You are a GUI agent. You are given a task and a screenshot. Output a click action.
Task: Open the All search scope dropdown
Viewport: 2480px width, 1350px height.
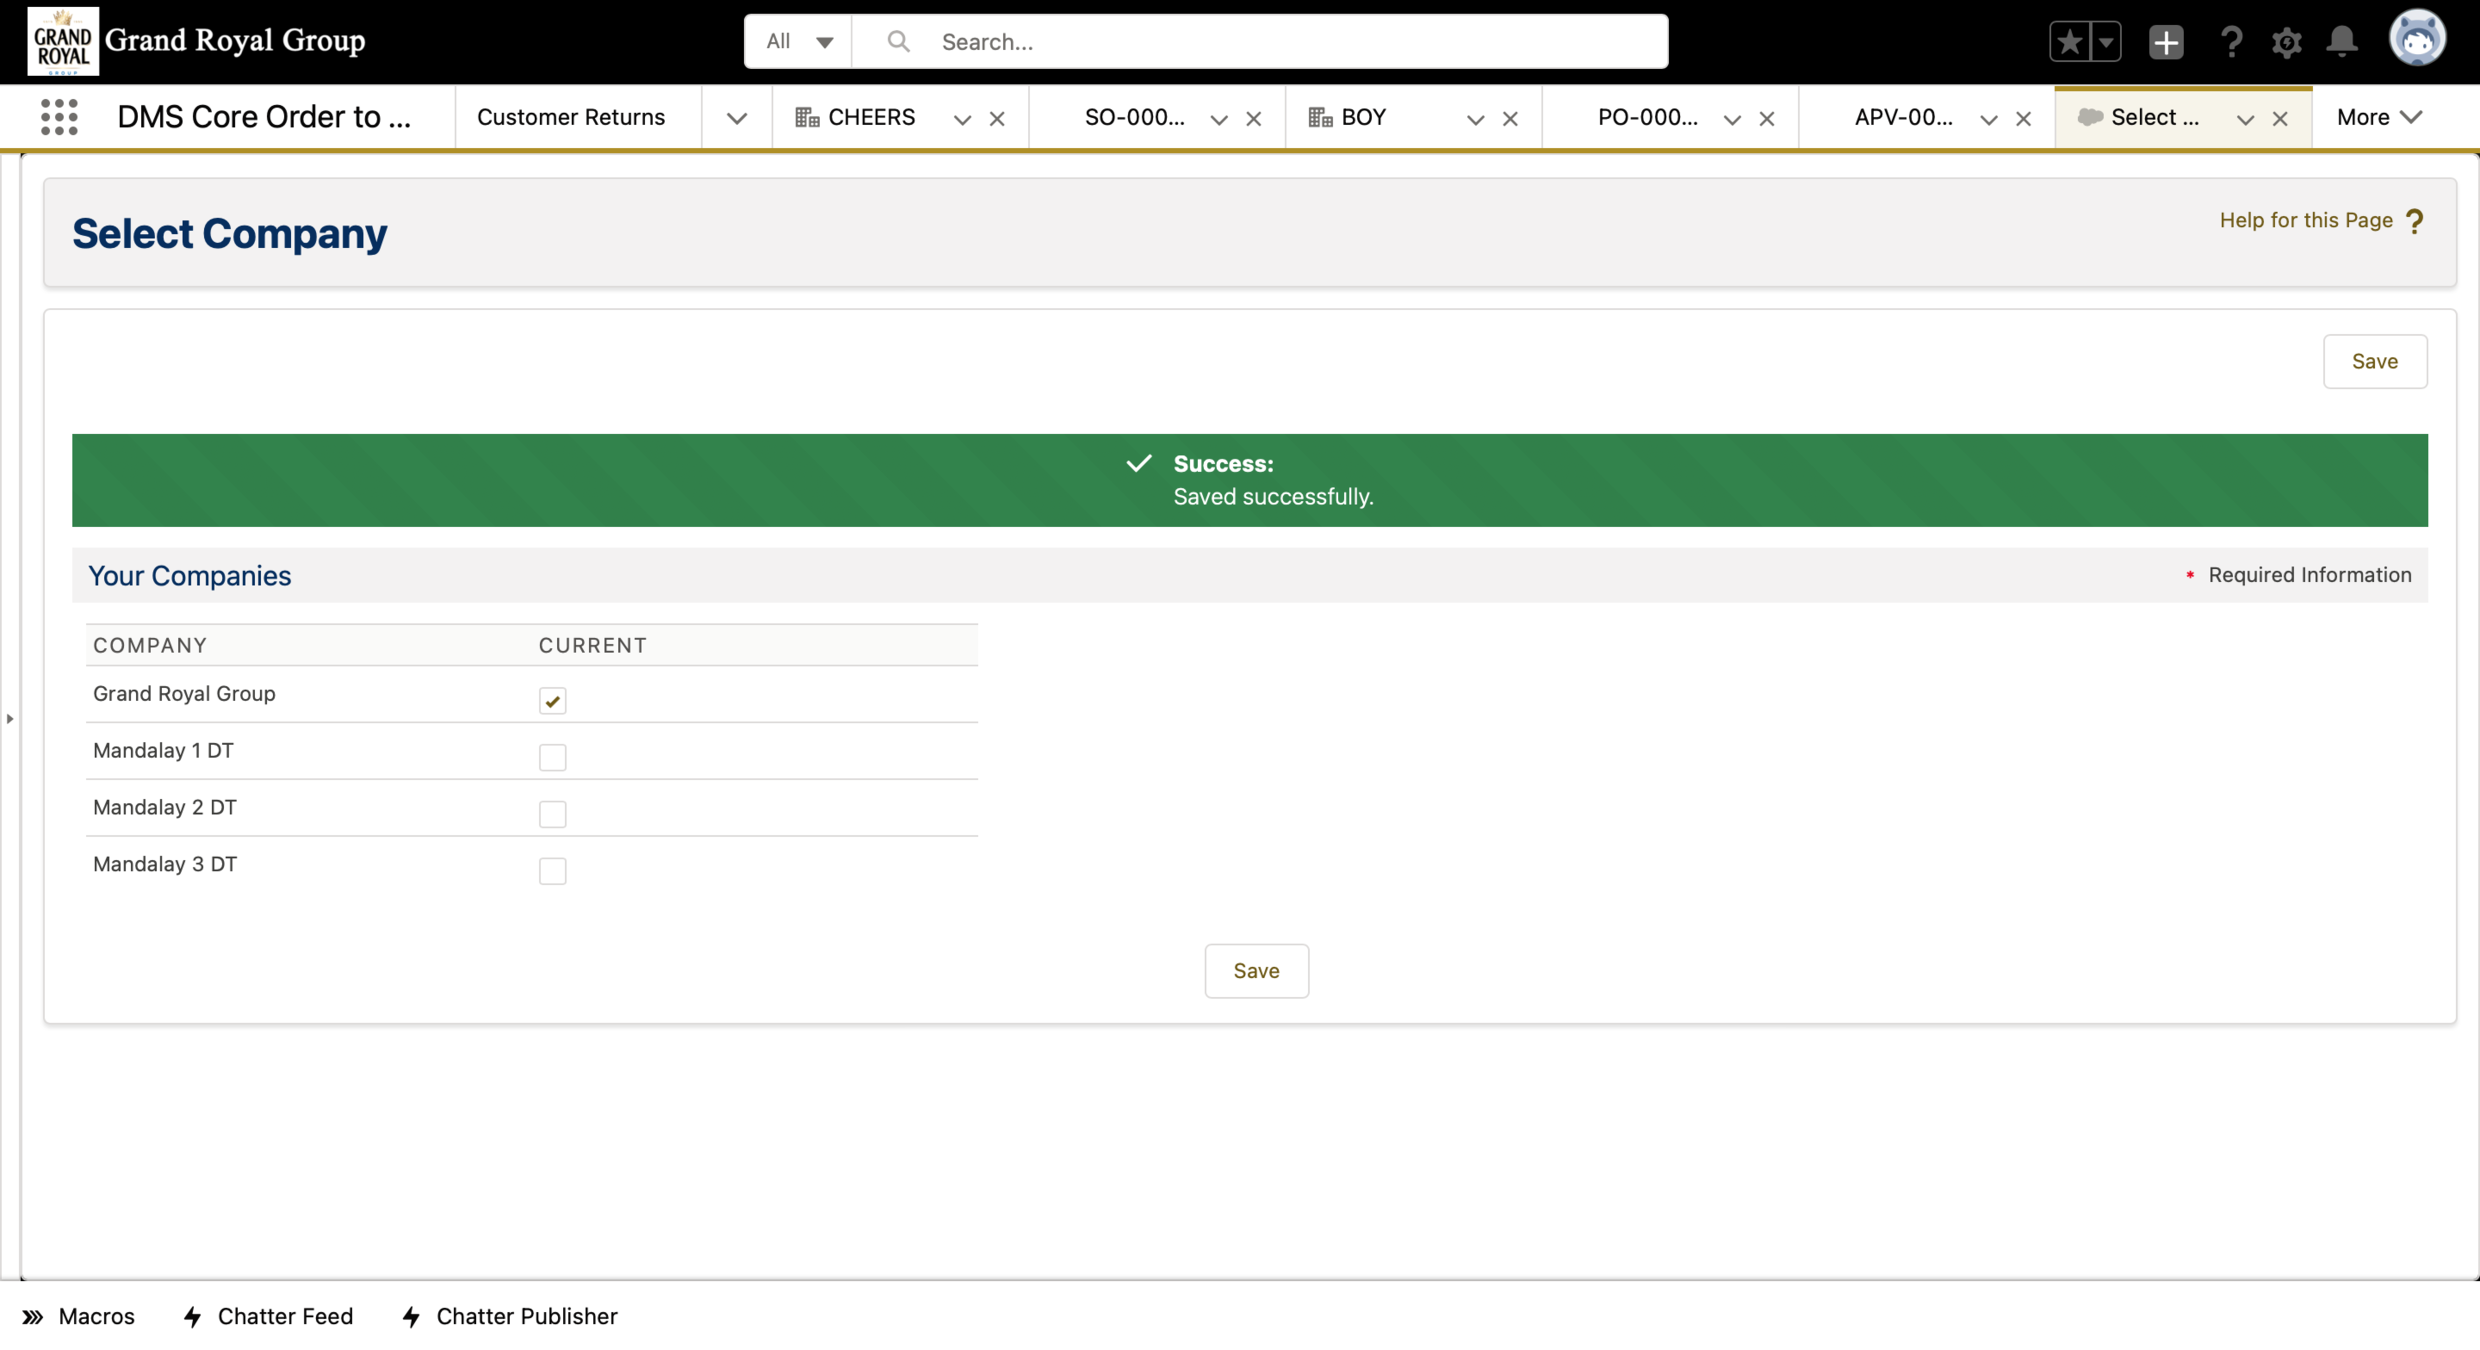[799, 42]
